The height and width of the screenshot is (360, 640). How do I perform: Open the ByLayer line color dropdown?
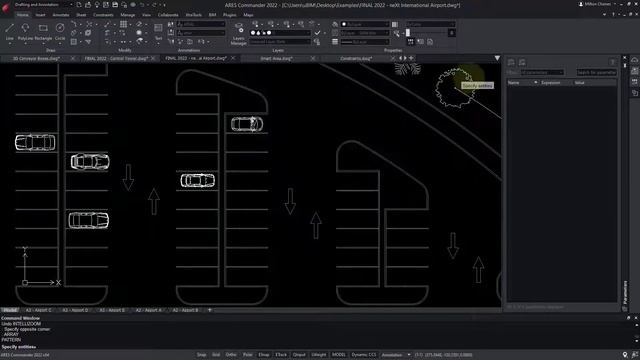365,24
